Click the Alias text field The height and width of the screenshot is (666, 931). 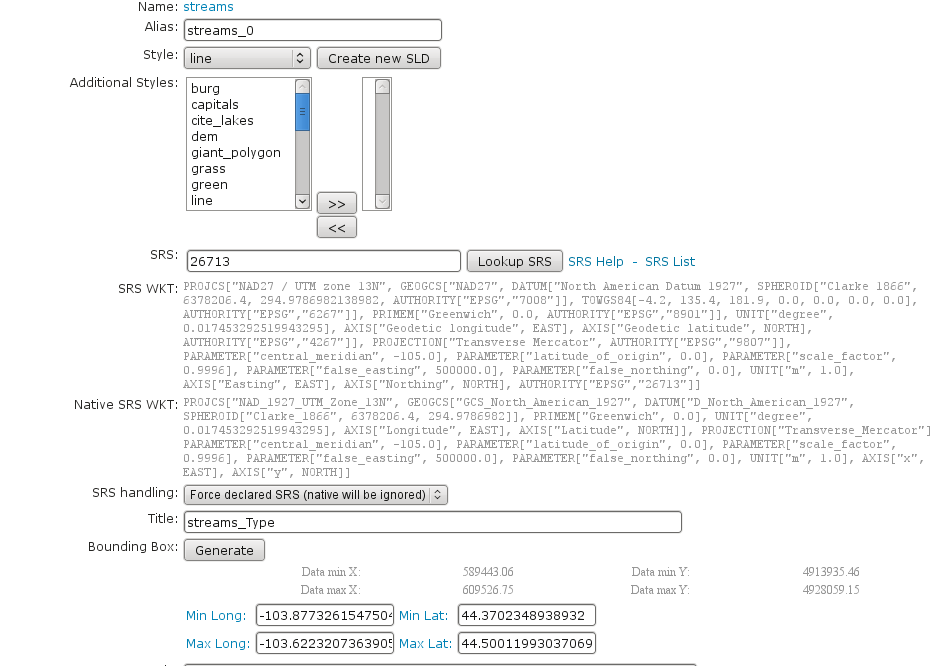(312, 30)
